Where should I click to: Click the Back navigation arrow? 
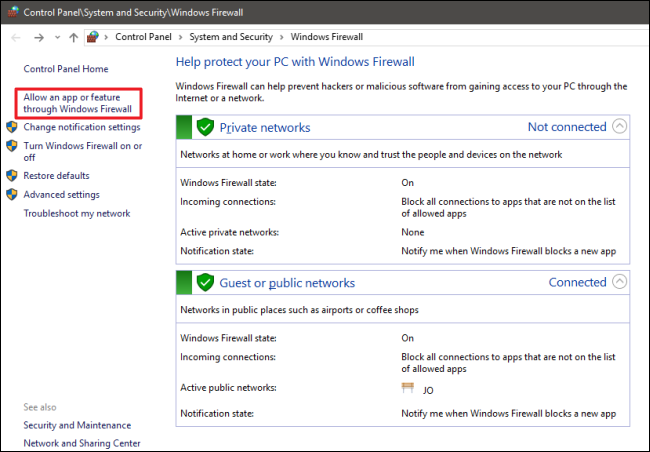click(x=15, y=37)
